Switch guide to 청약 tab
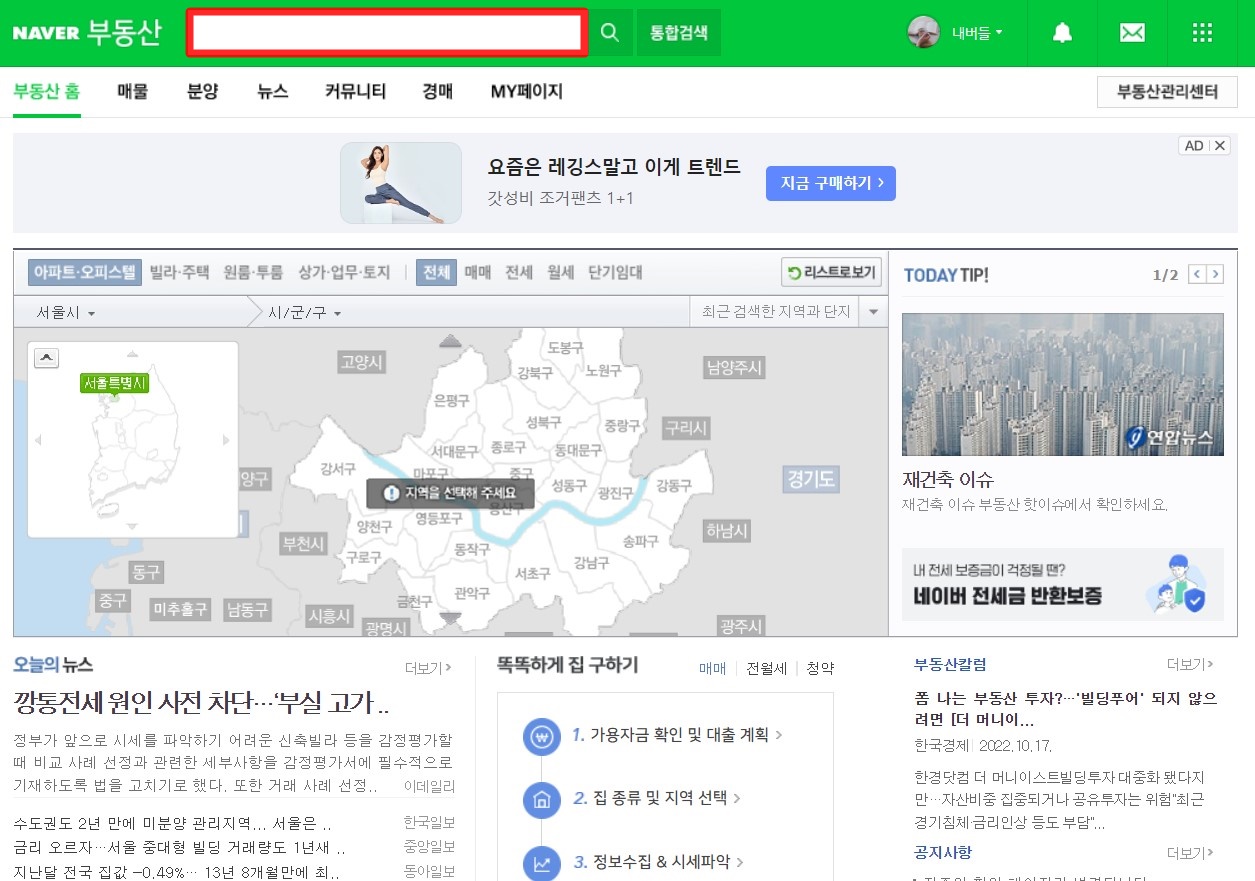The height and width of the screenshot is (881, 1255). [820, 668]
